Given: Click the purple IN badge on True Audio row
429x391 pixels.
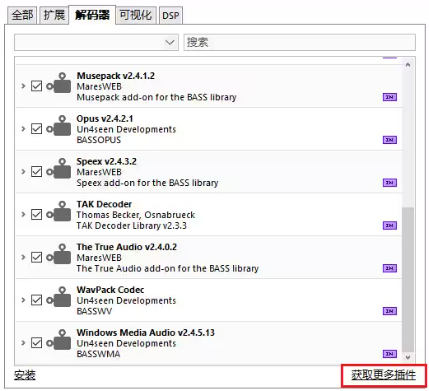Looking at the screenshot, I should point(390,268).
